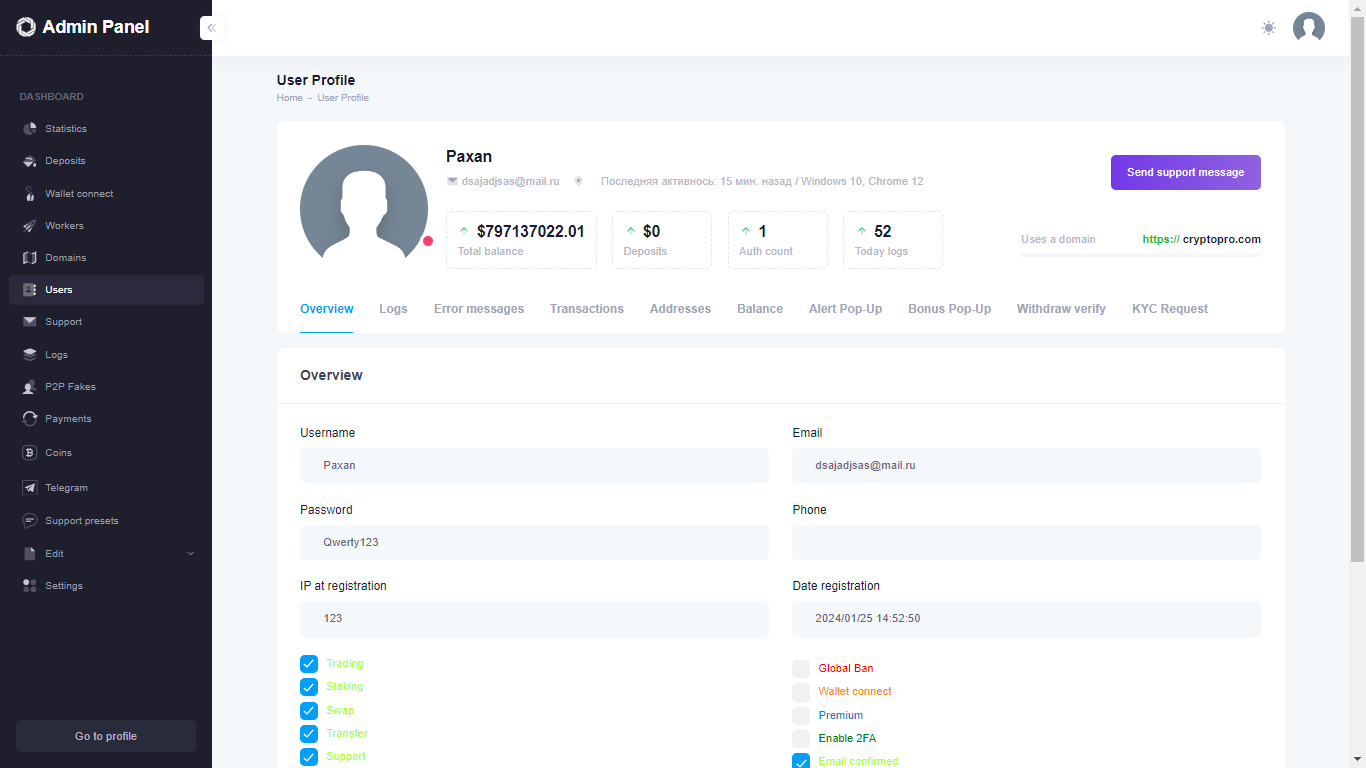Click the Workers rocket icon
Image resolution: width=1366 pixels, height=768 pixels.
click(x=30, y=226)
